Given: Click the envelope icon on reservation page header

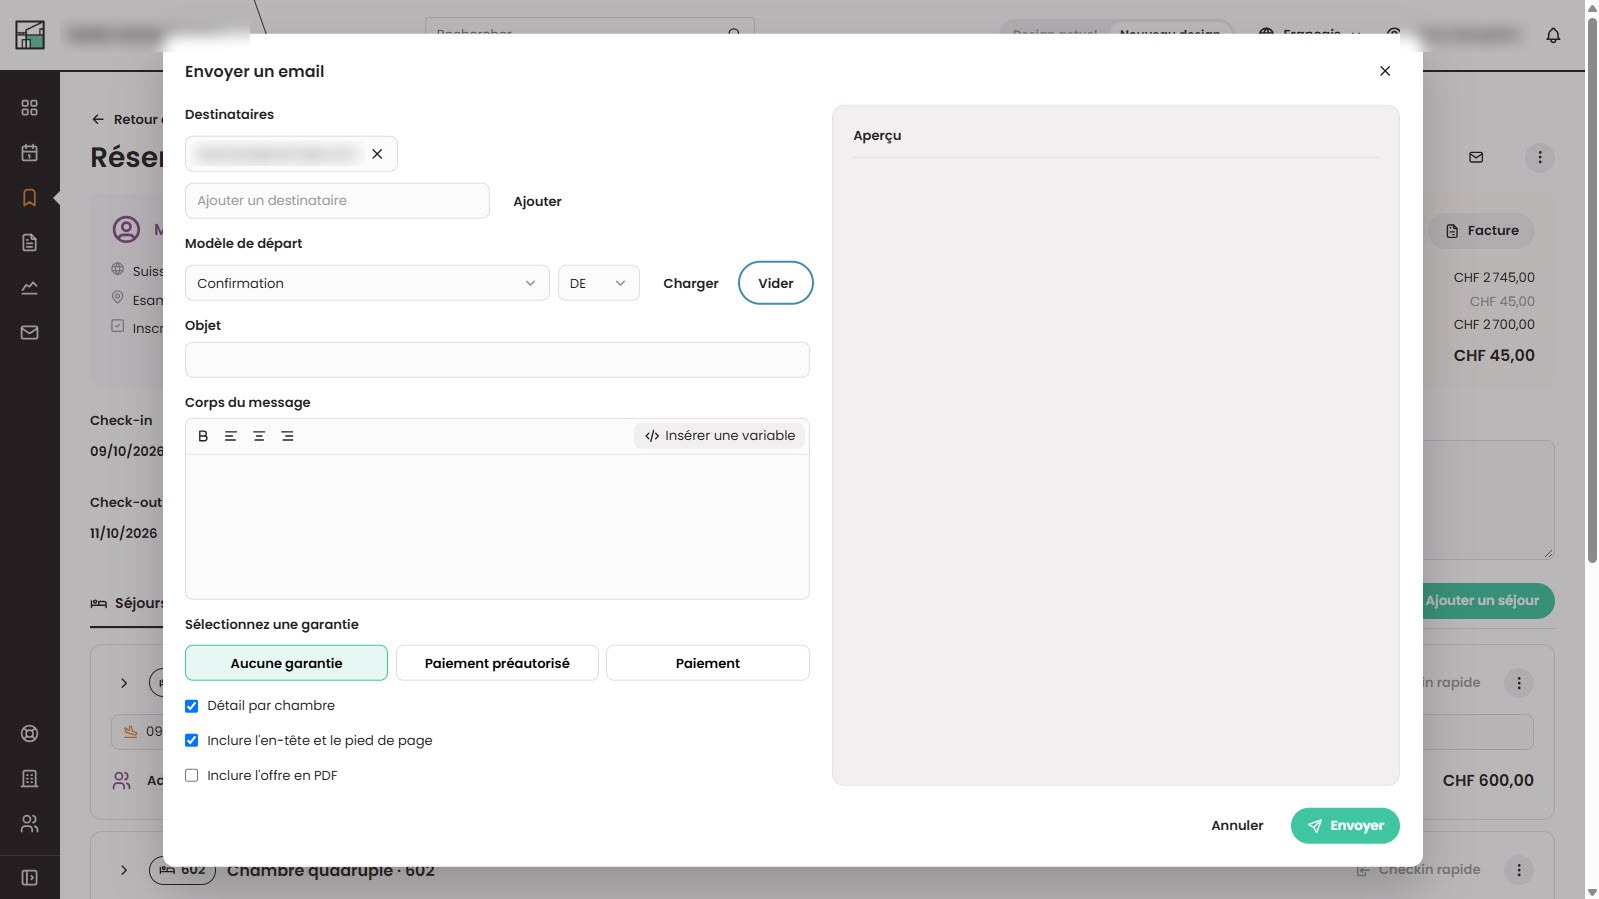Looking at the screenshot, I should coord(1476,157).
